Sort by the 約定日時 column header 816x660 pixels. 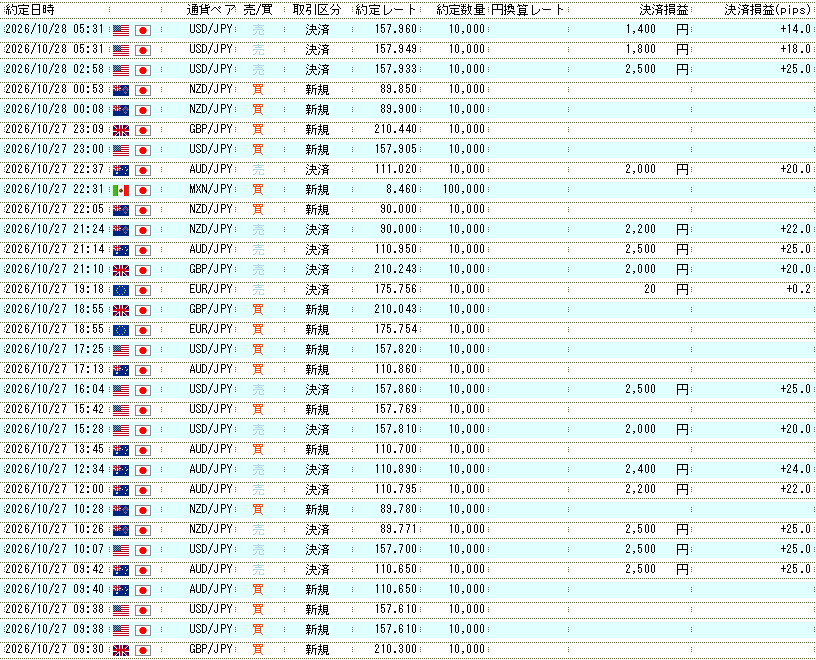[30, 10]
